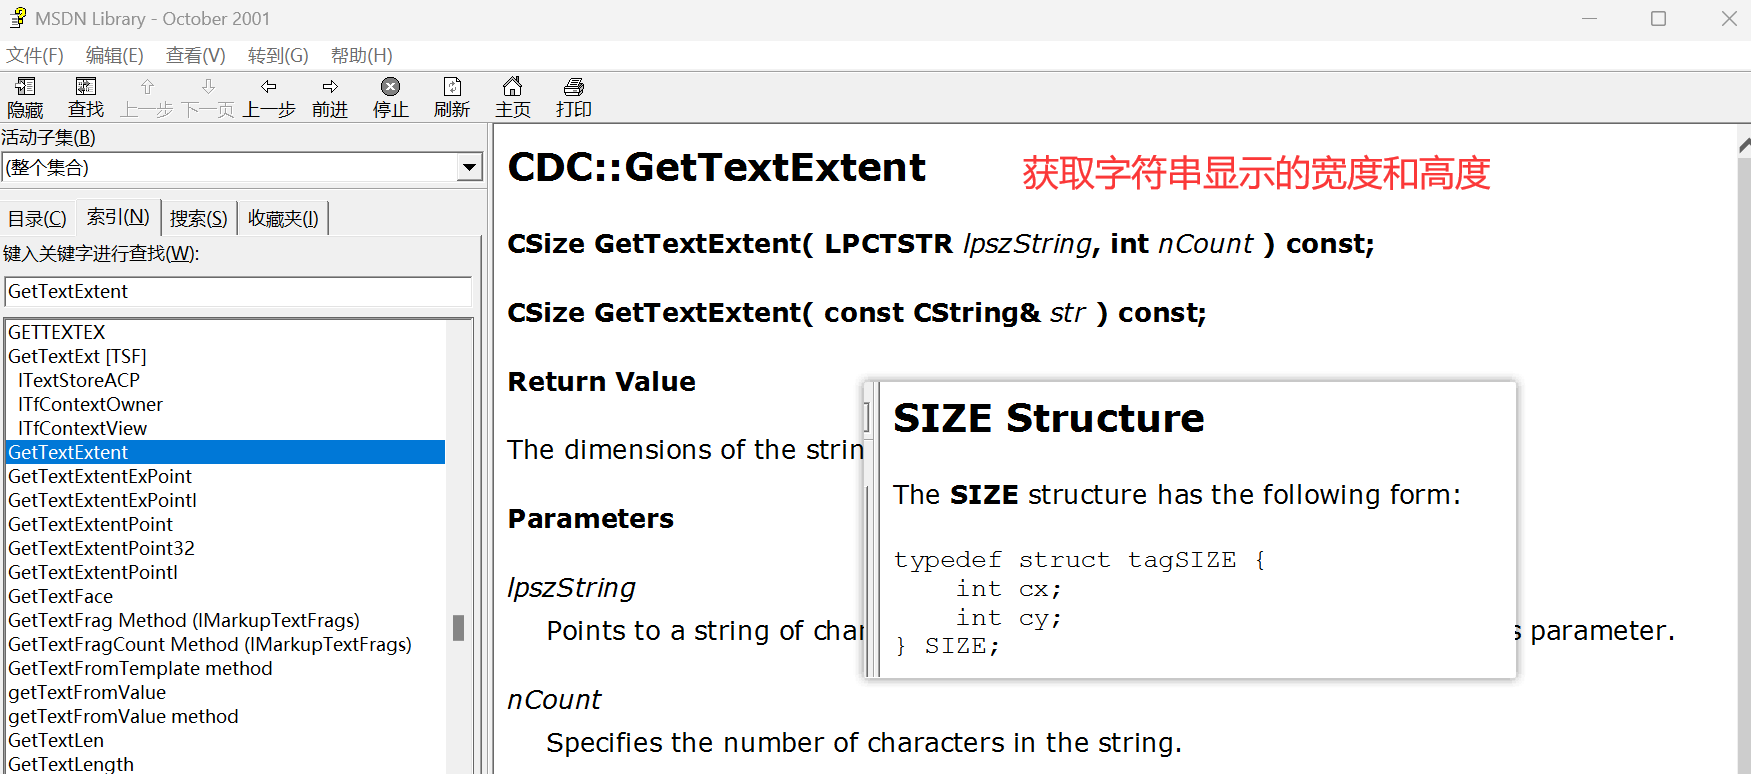
Task: Select ITfContextOwner sub-entry
Action: 90,404
